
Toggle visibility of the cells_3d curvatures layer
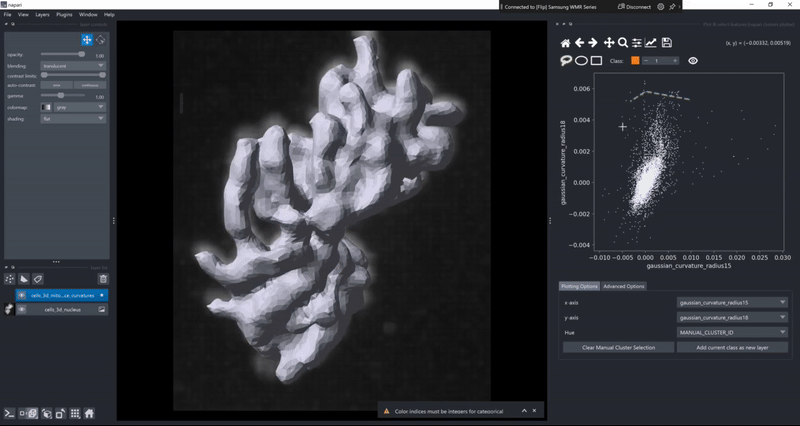click(x=21, y=295)
